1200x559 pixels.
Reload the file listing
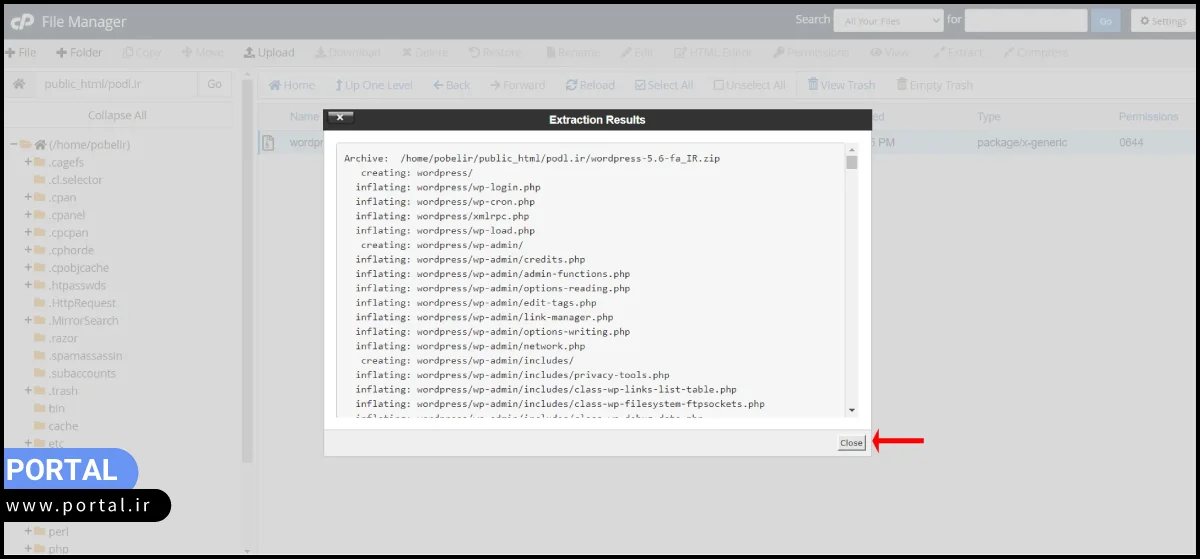590,85
